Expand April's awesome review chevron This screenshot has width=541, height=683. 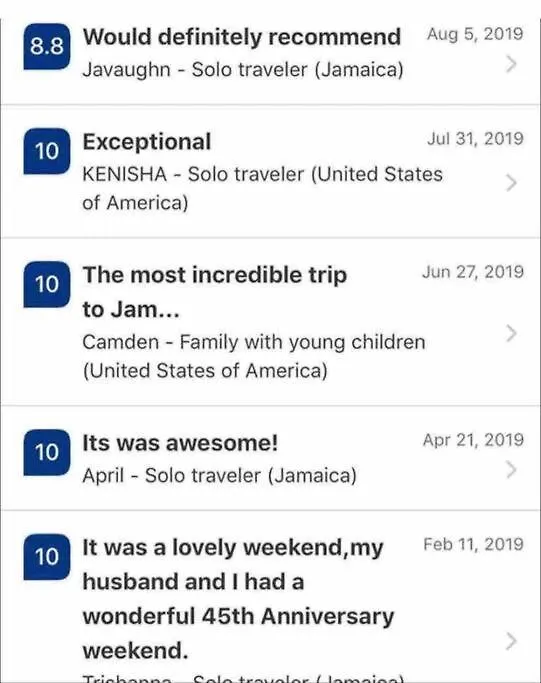tap(511, 470)
